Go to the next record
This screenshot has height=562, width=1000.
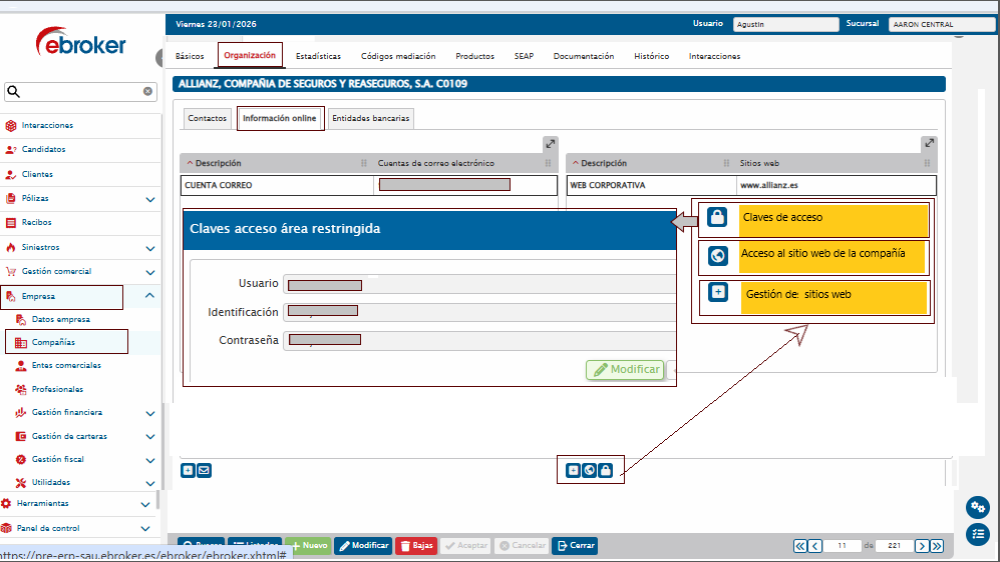(x=921, y=546)
